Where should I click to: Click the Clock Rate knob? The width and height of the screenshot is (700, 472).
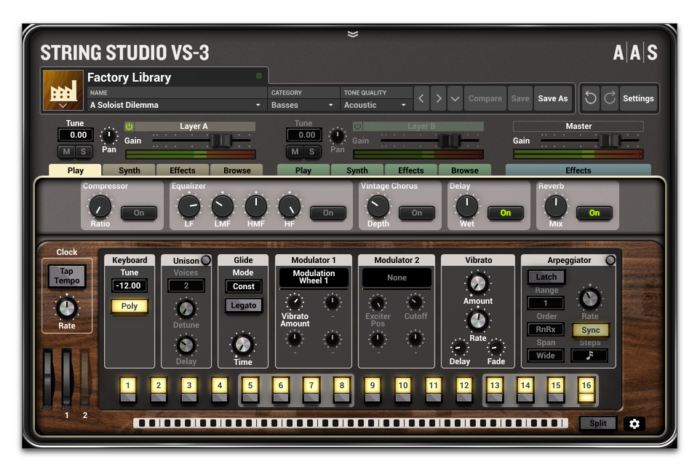(x=67, y=308)
